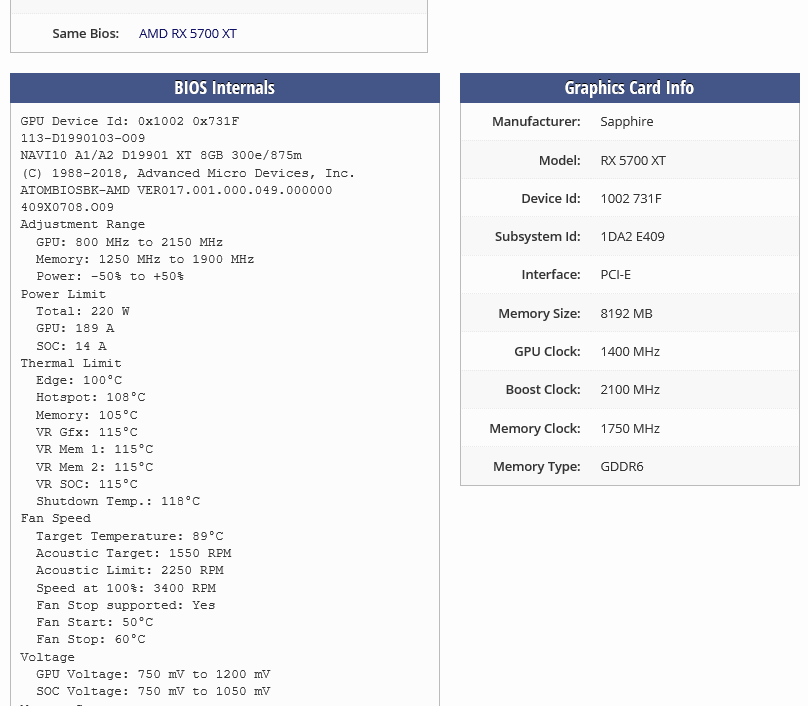Click the Manufacturer value 'Sapphire'
Viewport: 808px width, 706px height.
click(x=627, y=122)
